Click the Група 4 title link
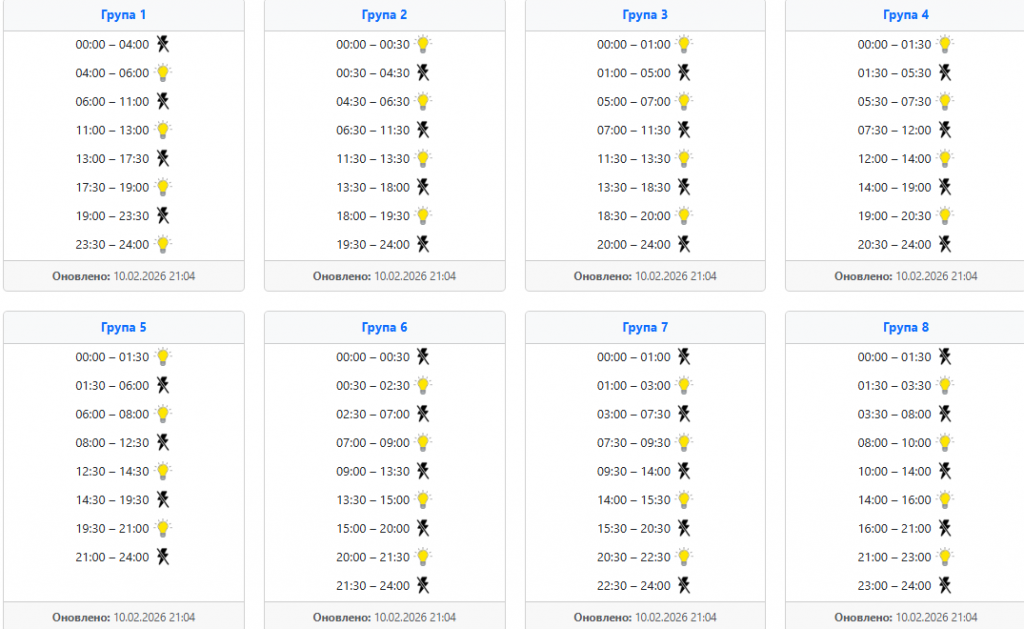Viewport: 1024px width, 629px height. click(906, 15)
